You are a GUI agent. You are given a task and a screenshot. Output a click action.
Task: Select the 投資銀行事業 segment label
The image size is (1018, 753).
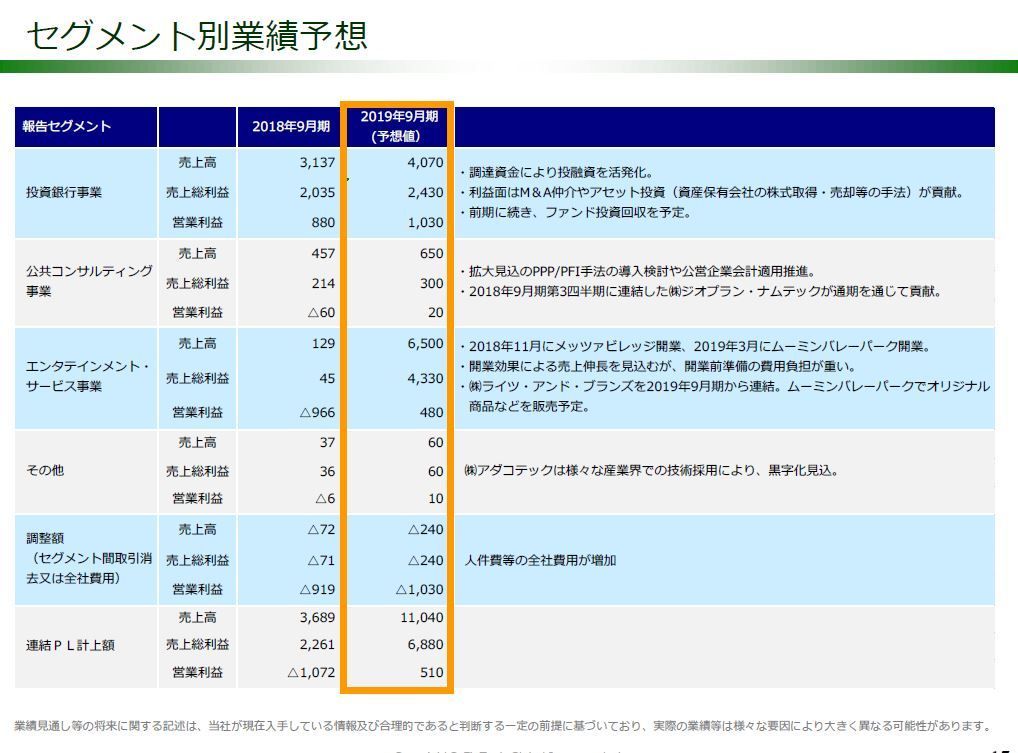pyautogui.click(x=64, y=193)
